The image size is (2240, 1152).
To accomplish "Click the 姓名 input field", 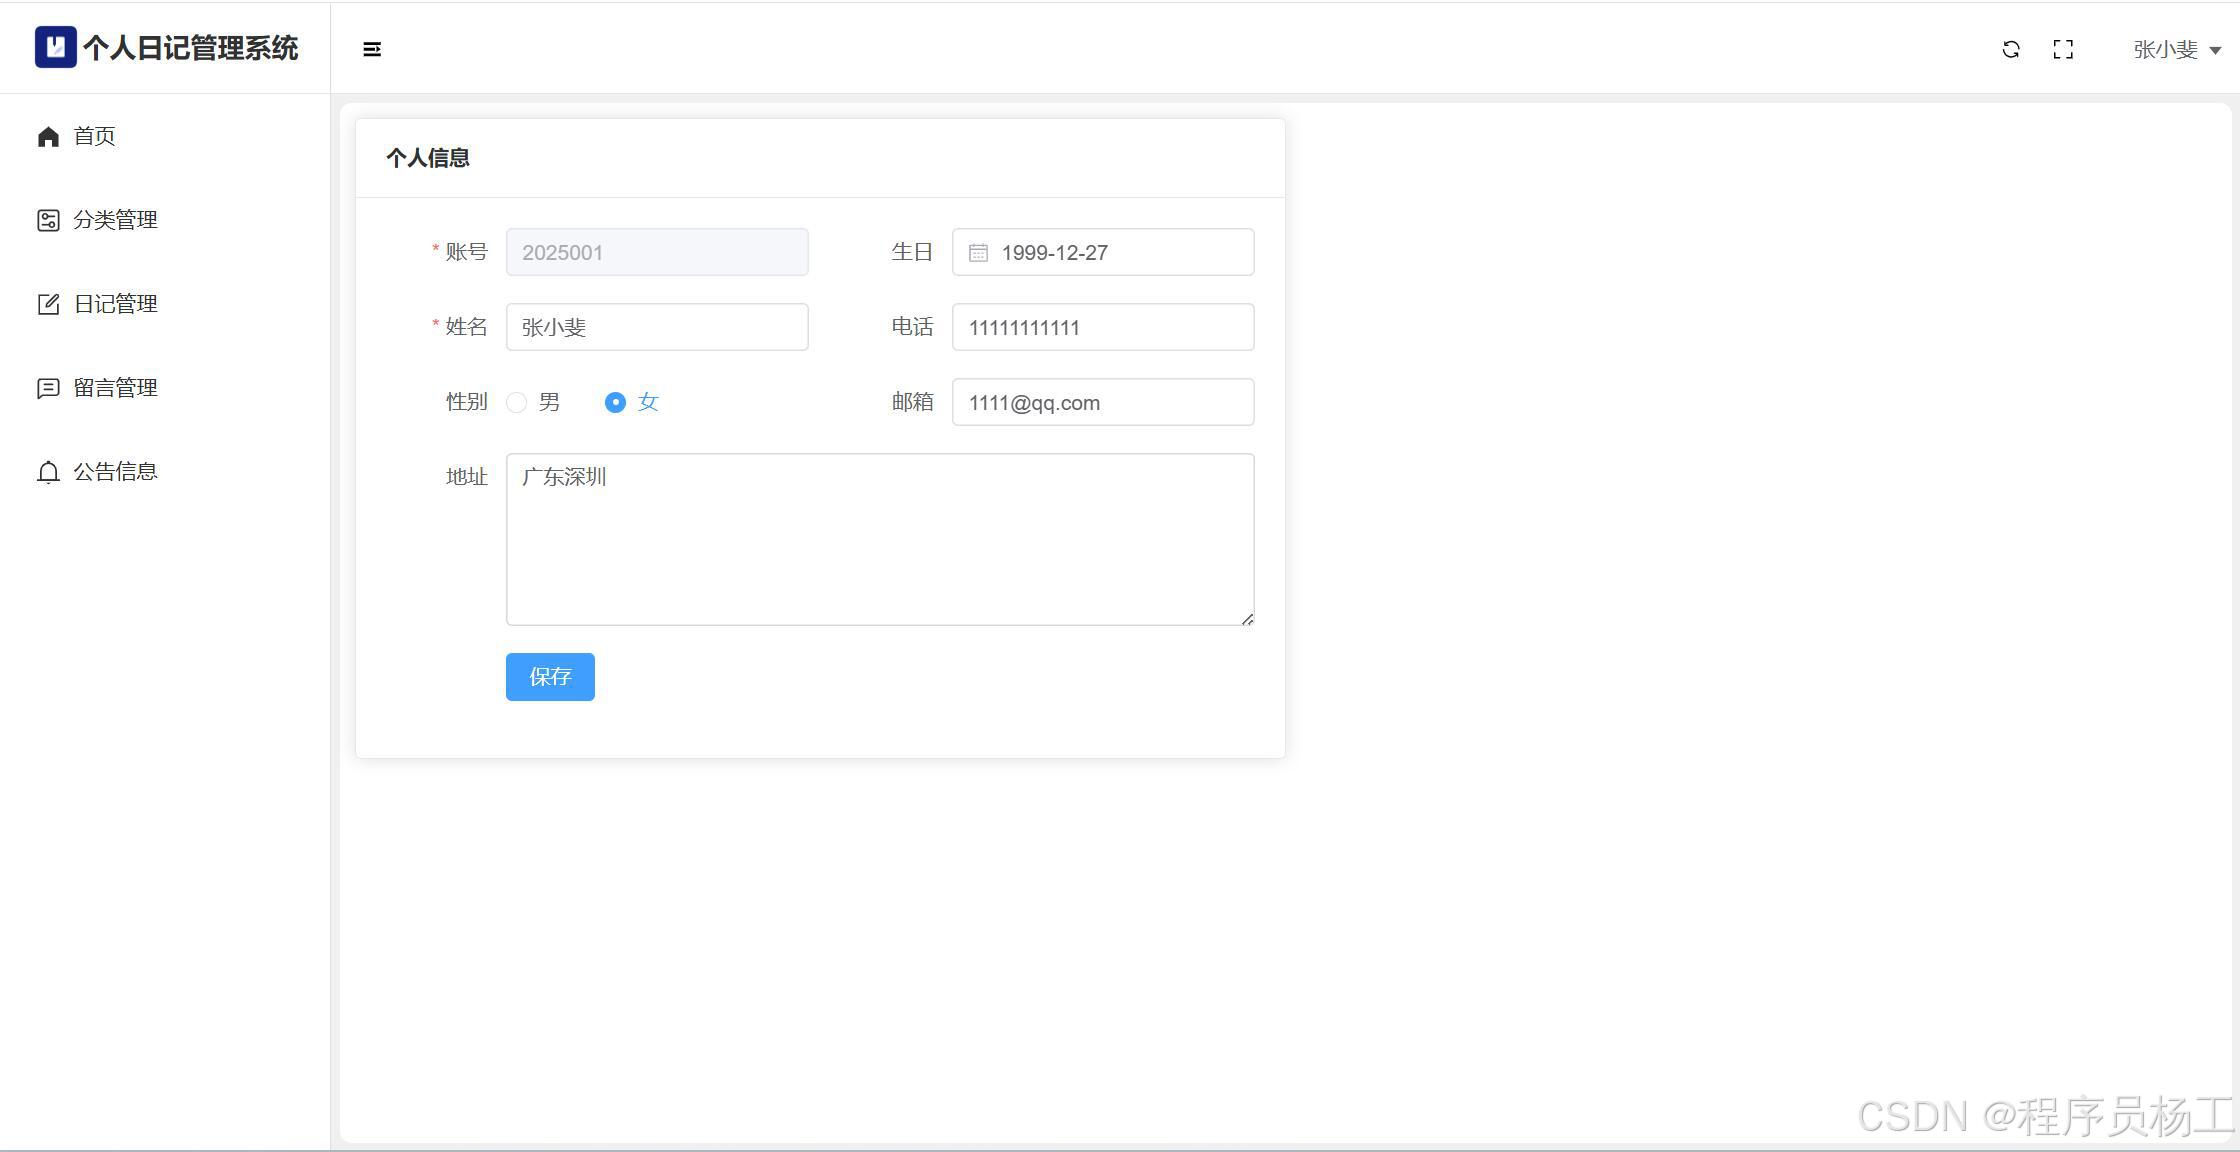I will click(657, 327).
